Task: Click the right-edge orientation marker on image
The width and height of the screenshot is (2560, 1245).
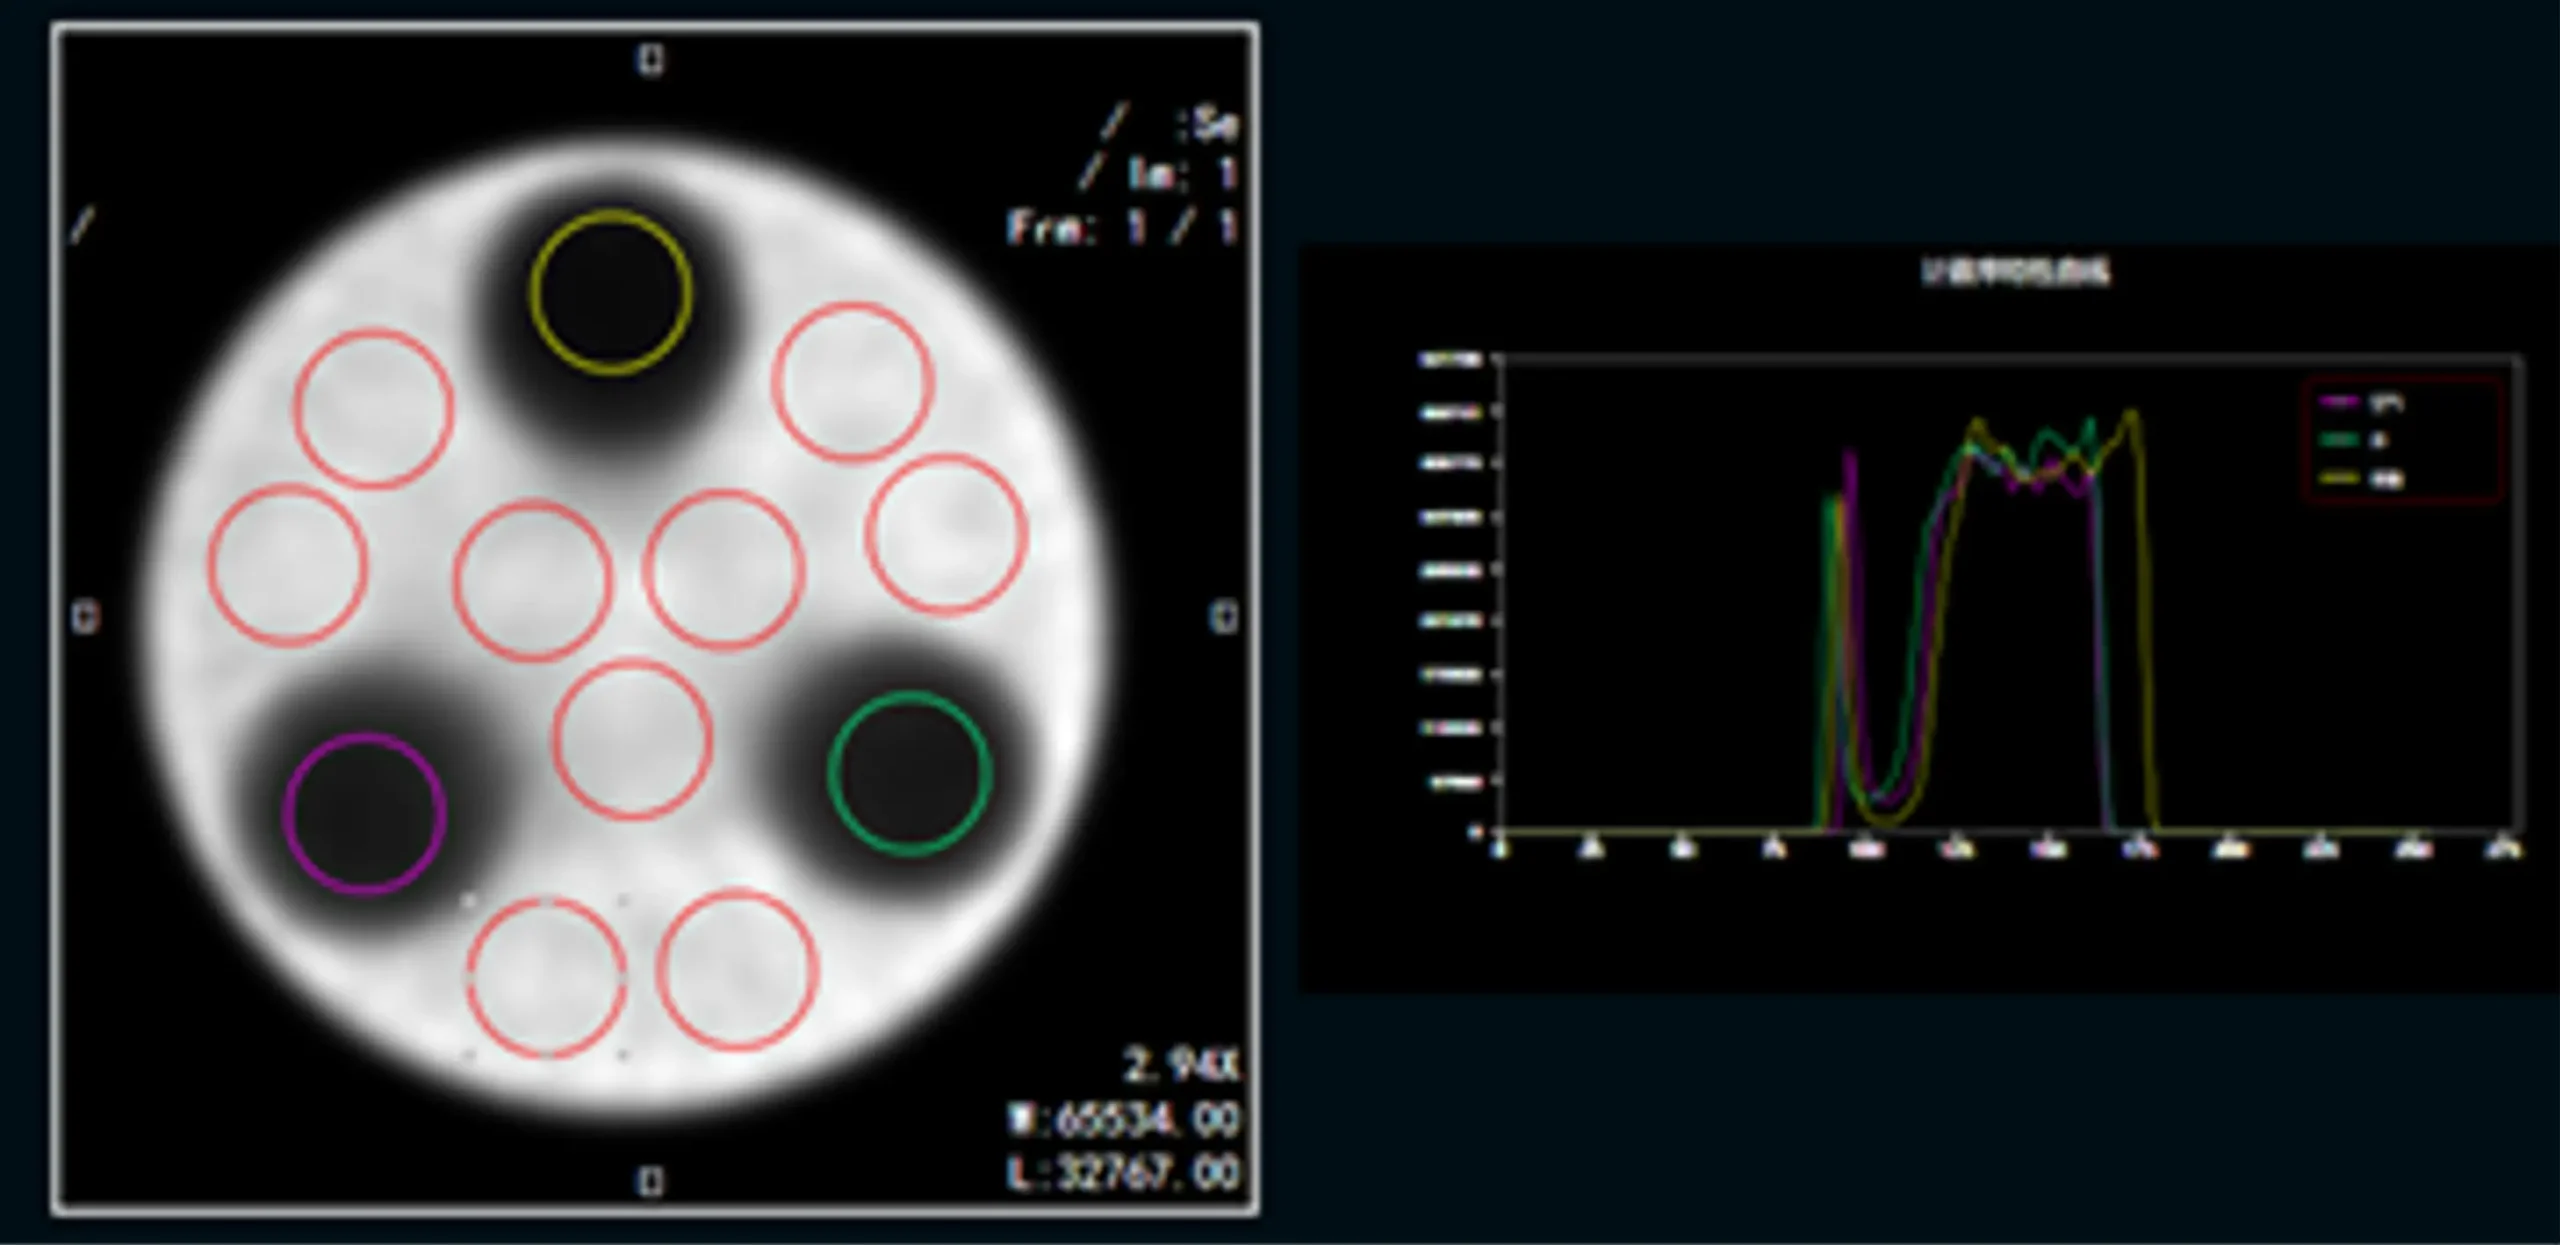Action: [1224, 617]
